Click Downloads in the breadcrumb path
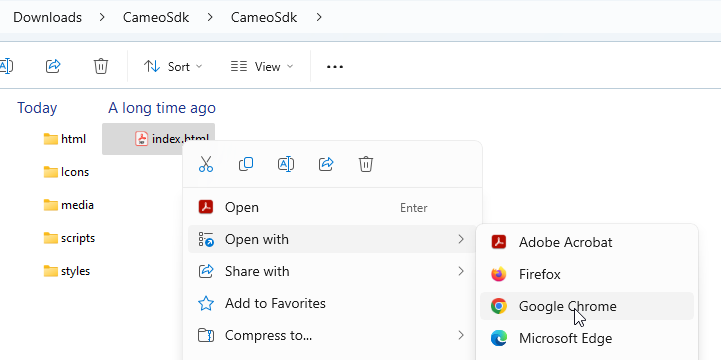The image size is (721, 360). 47,17
